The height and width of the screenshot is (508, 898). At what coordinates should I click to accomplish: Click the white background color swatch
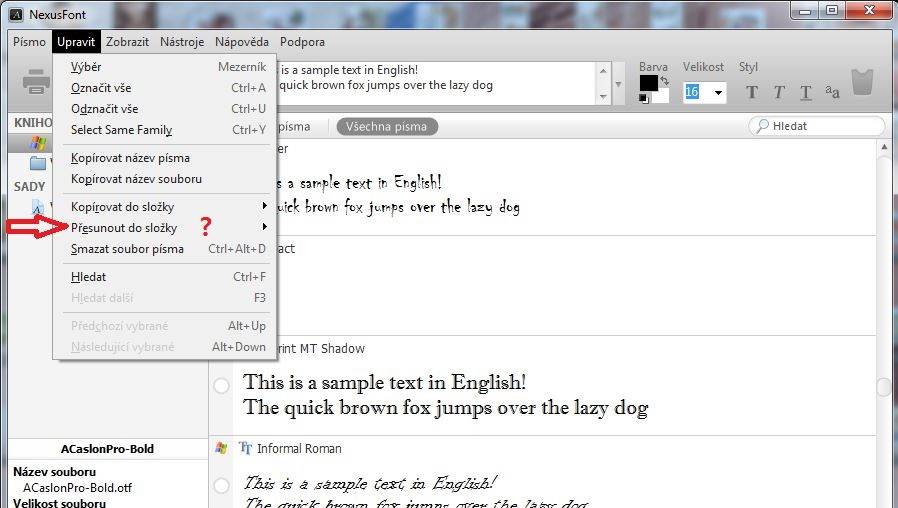pos(661,96)
